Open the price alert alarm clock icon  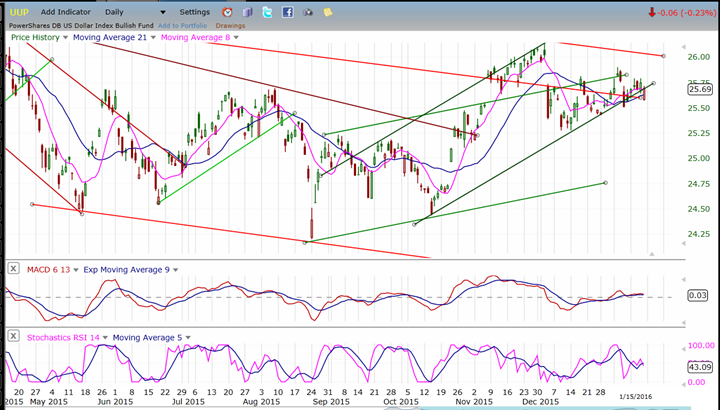(227, 12)
